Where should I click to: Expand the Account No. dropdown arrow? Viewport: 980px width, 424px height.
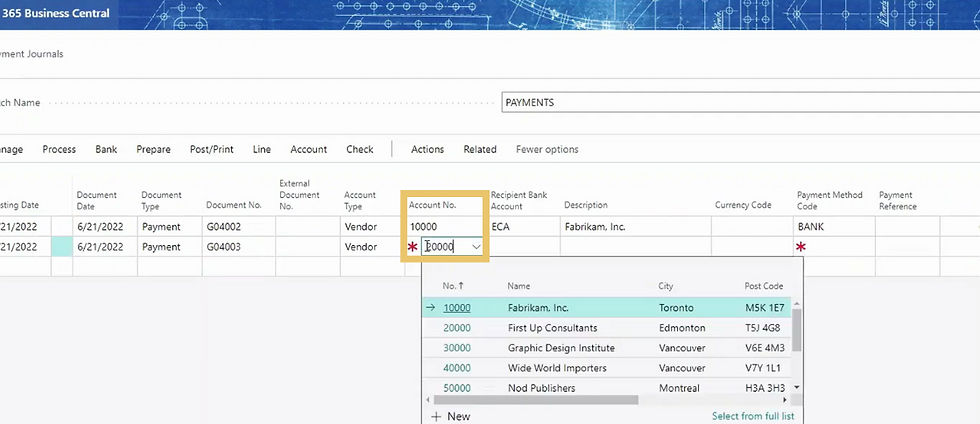pyautogui.click(x=476, y=247)
